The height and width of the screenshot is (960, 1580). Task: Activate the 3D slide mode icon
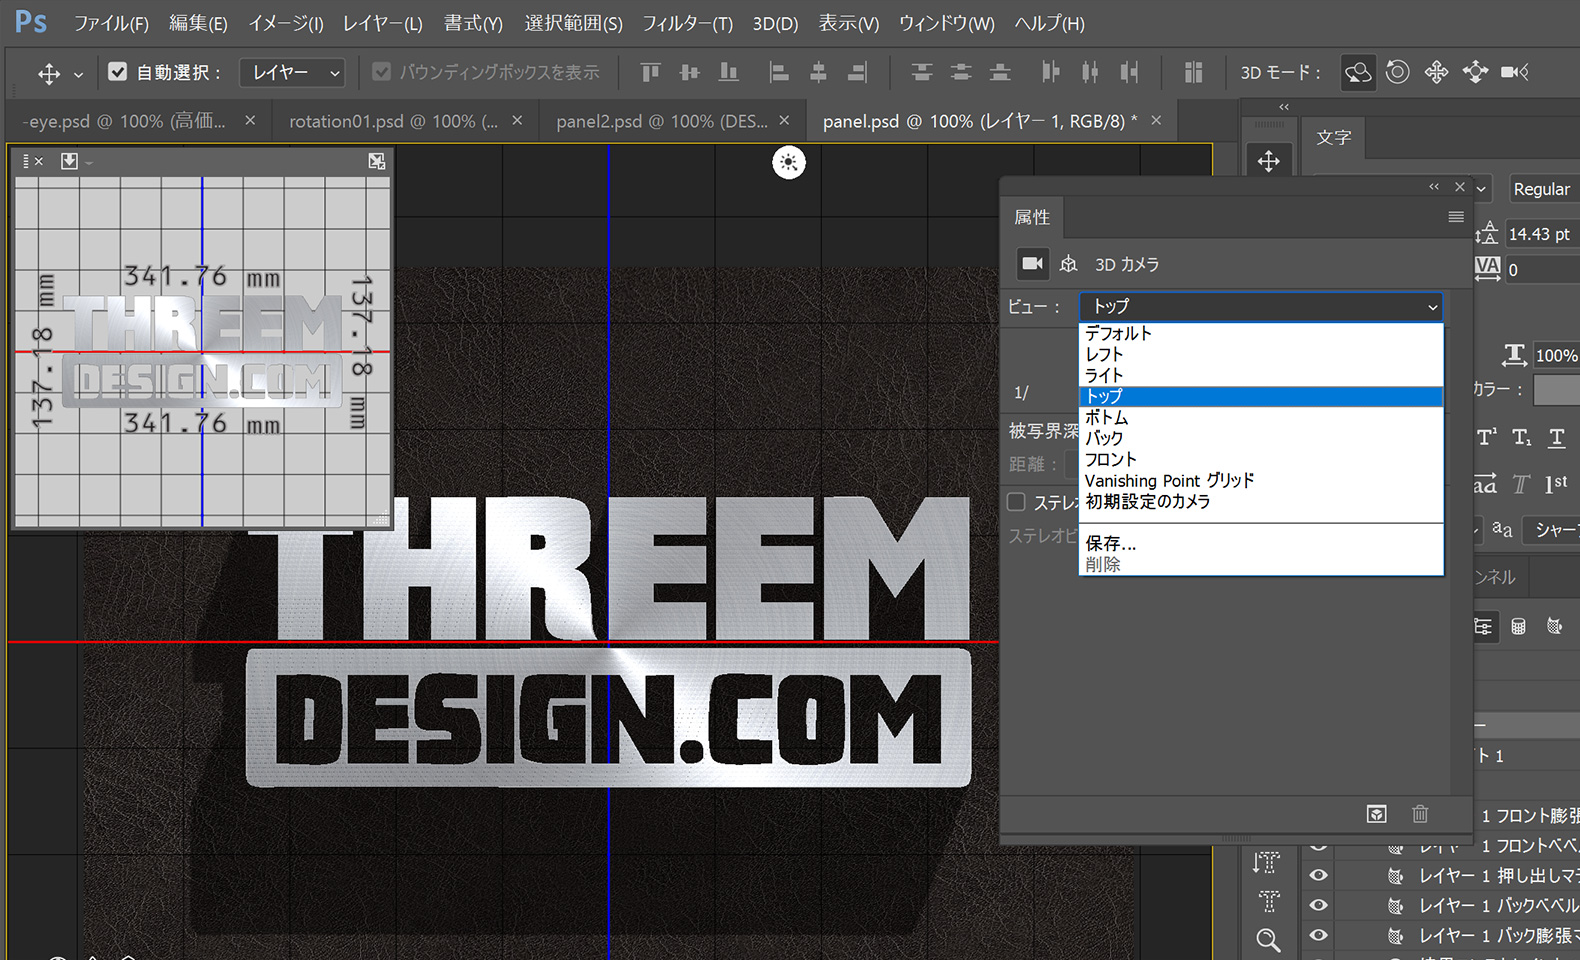[1475, 72]
